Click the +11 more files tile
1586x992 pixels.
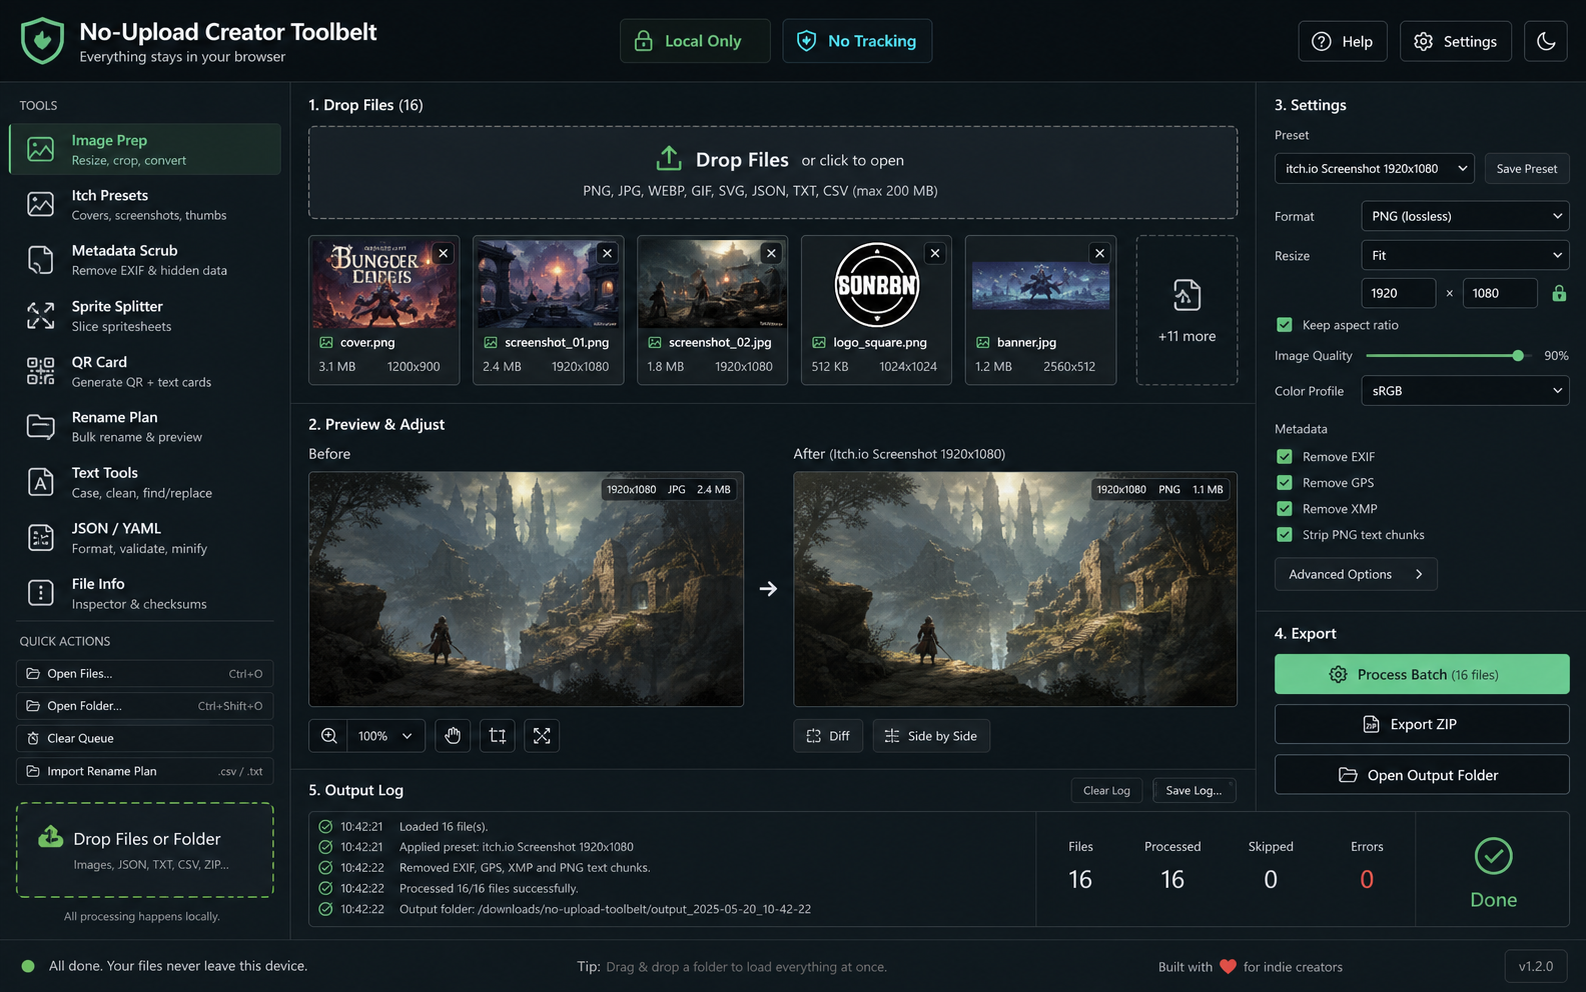[x=1187, y=310]
